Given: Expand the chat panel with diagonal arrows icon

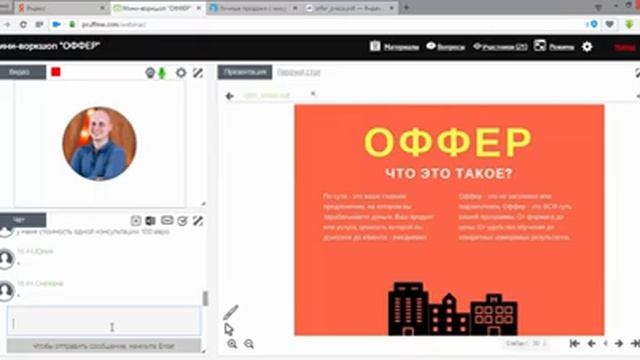Looking at the screenshot, I should click(x=198, y=220).
